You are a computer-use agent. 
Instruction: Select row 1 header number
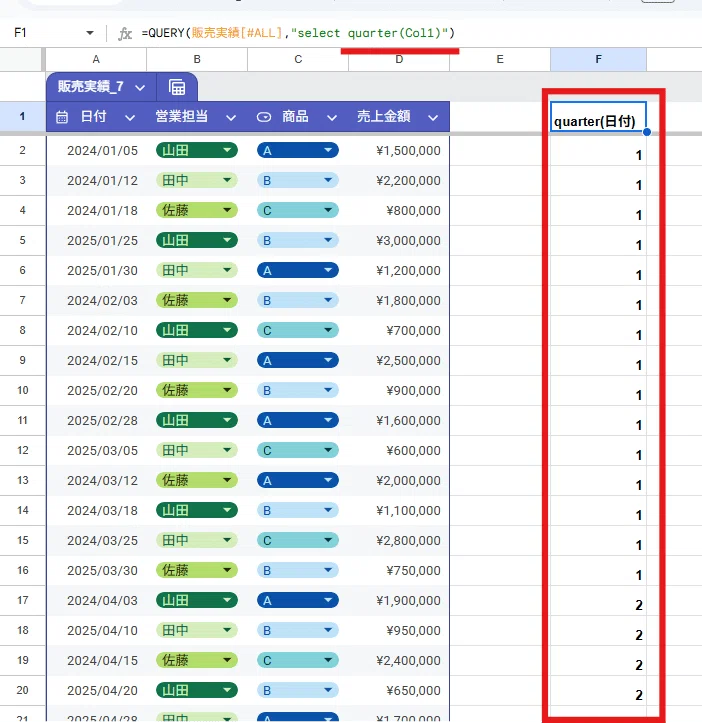22,116
